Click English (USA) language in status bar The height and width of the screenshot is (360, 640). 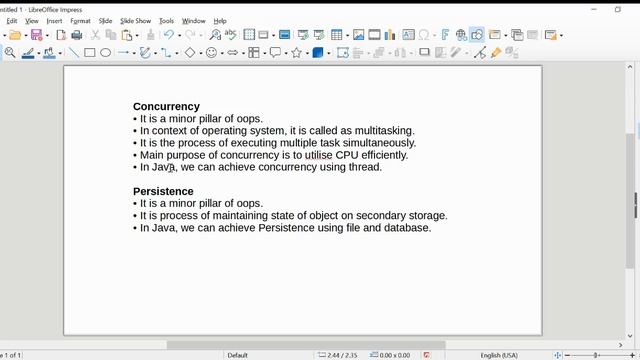(499, 355)
